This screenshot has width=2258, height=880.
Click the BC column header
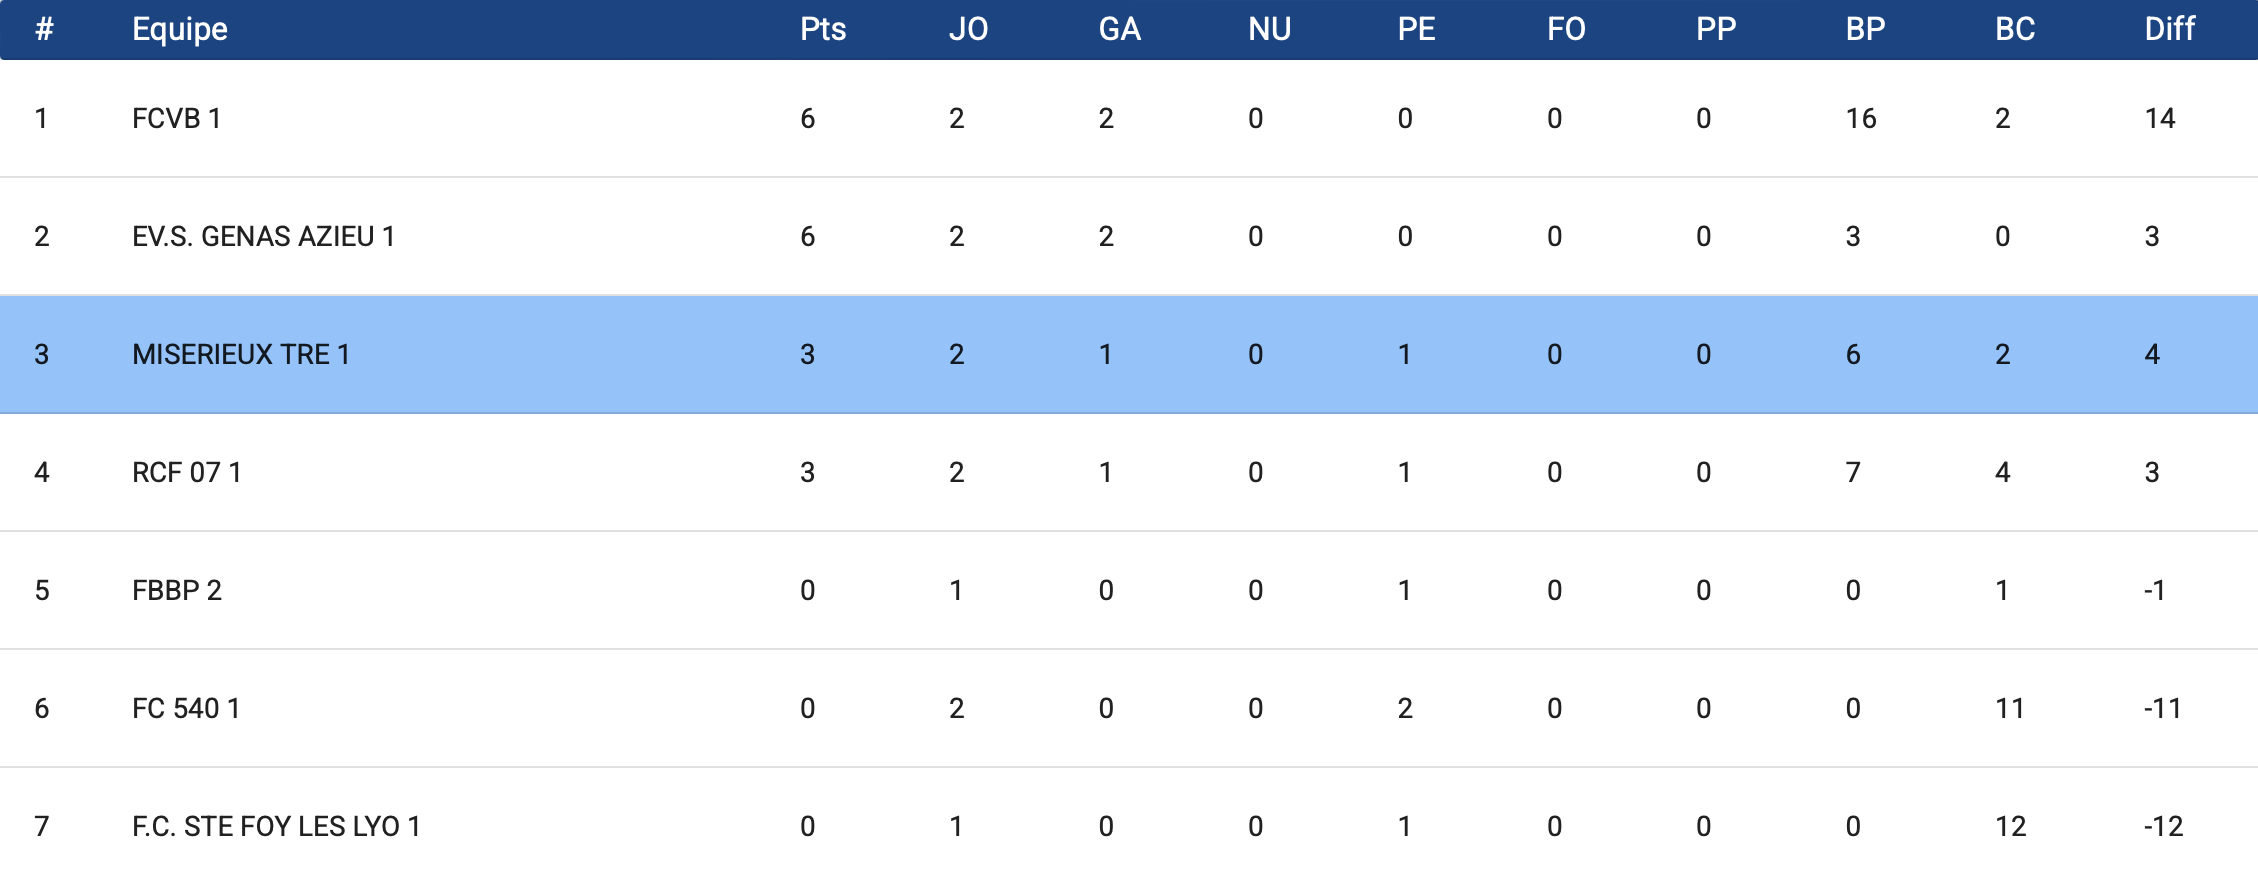2015,29
